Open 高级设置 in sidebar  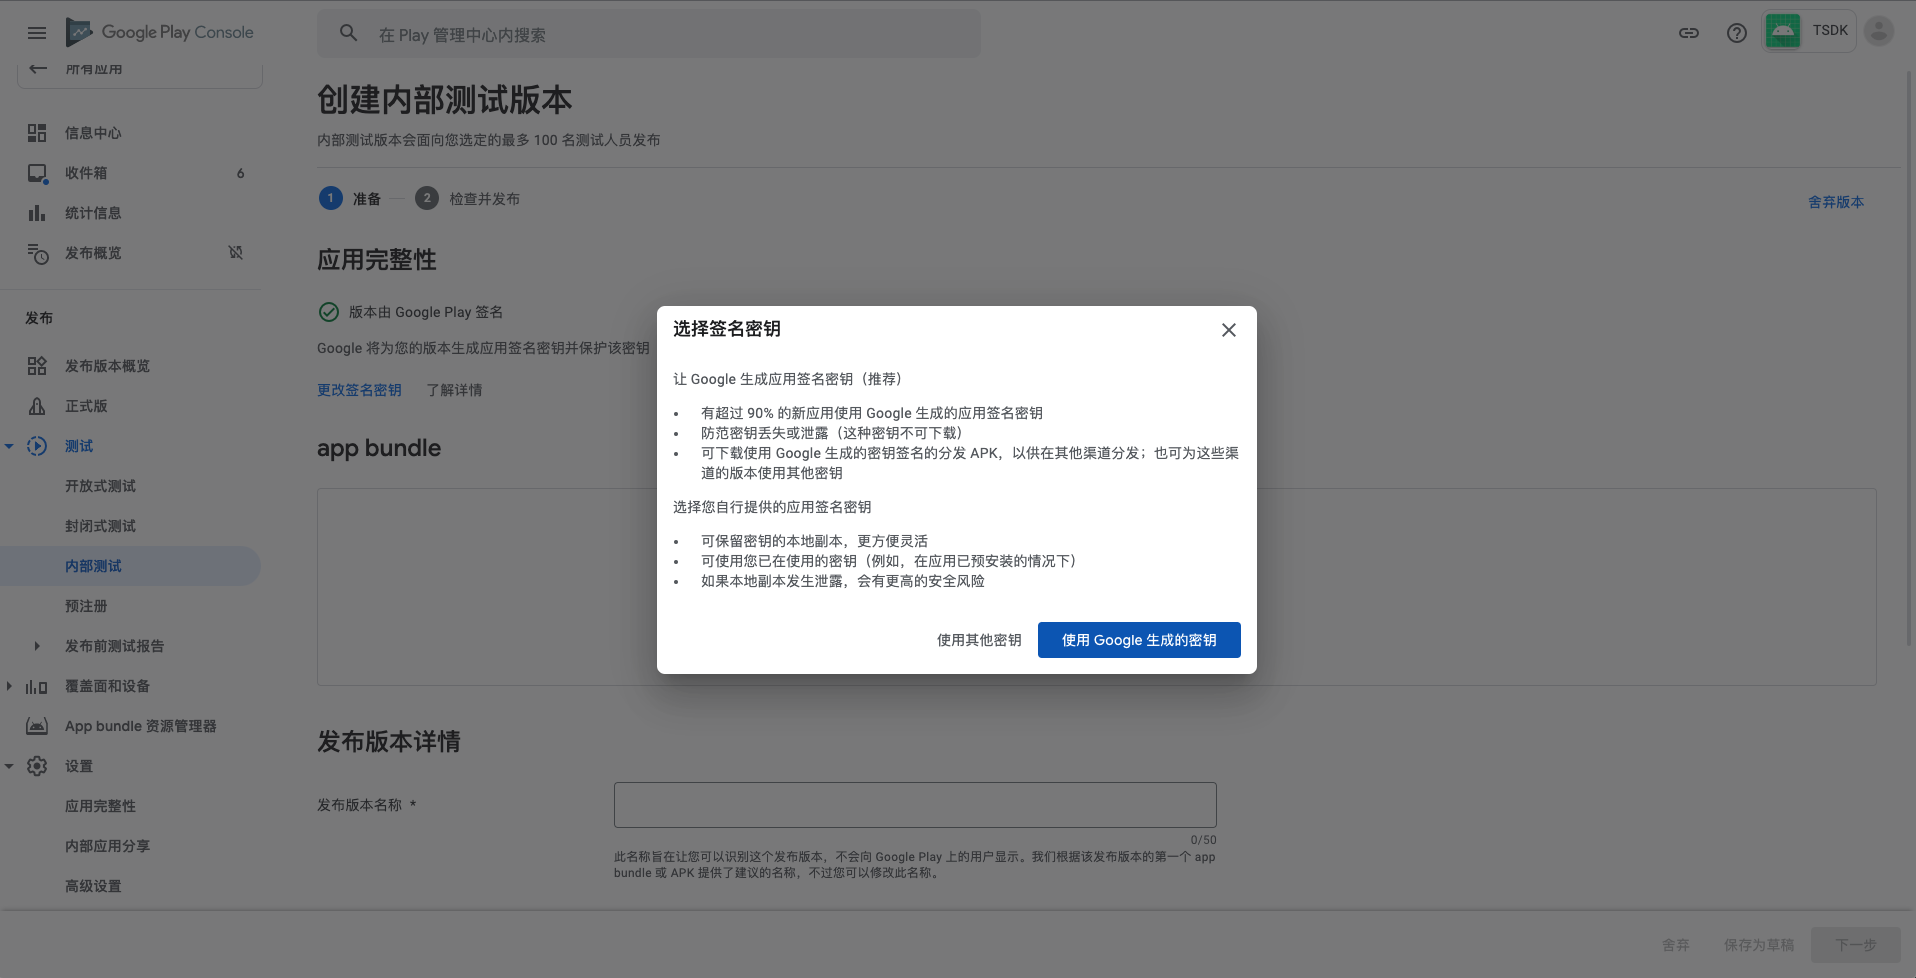tap(93, 886)
